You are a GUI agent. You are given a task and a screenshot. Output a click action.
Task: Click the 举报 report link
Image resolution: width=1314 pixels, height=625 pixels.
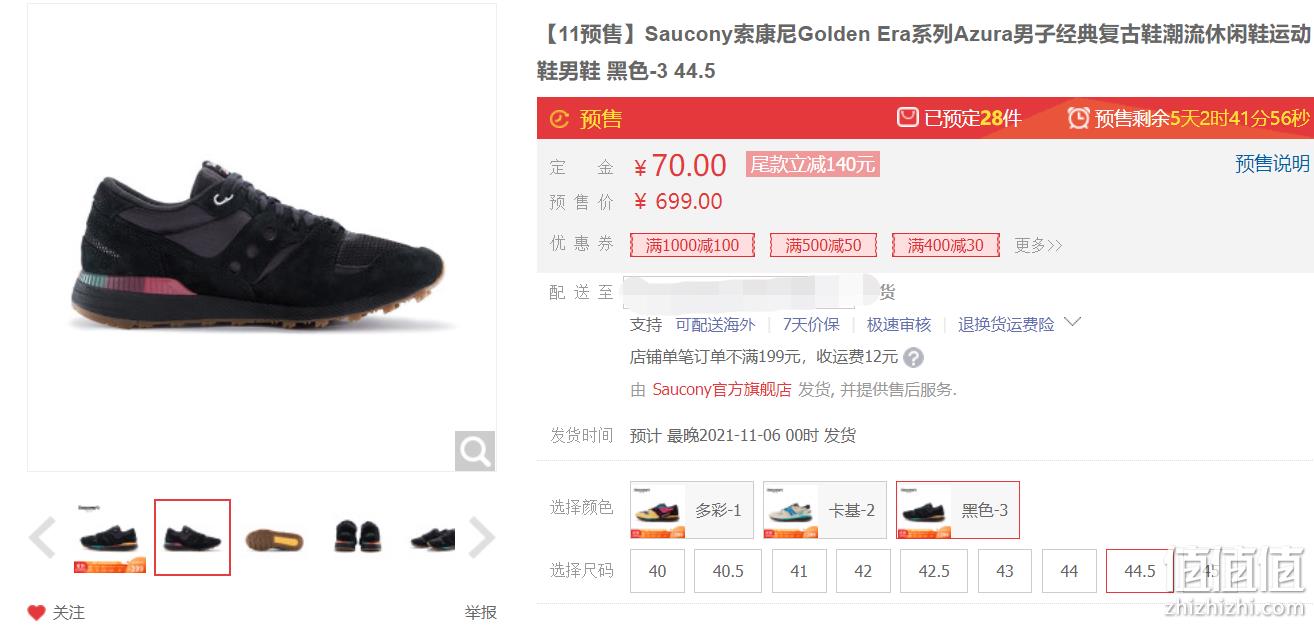pyautogui.click(x=480, y=612)
